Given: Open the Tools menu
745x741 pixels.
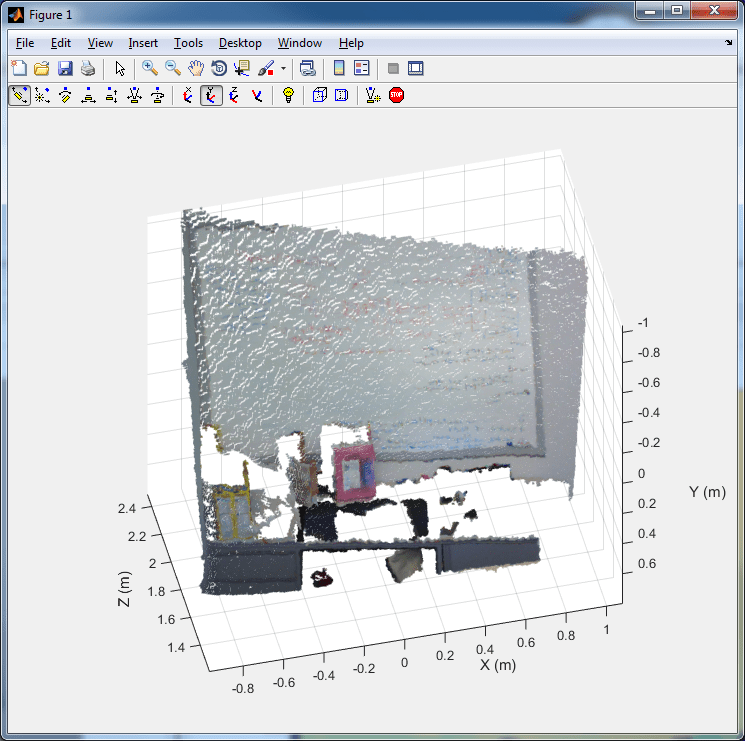Looking at the screenshot, I should point(188,43).
